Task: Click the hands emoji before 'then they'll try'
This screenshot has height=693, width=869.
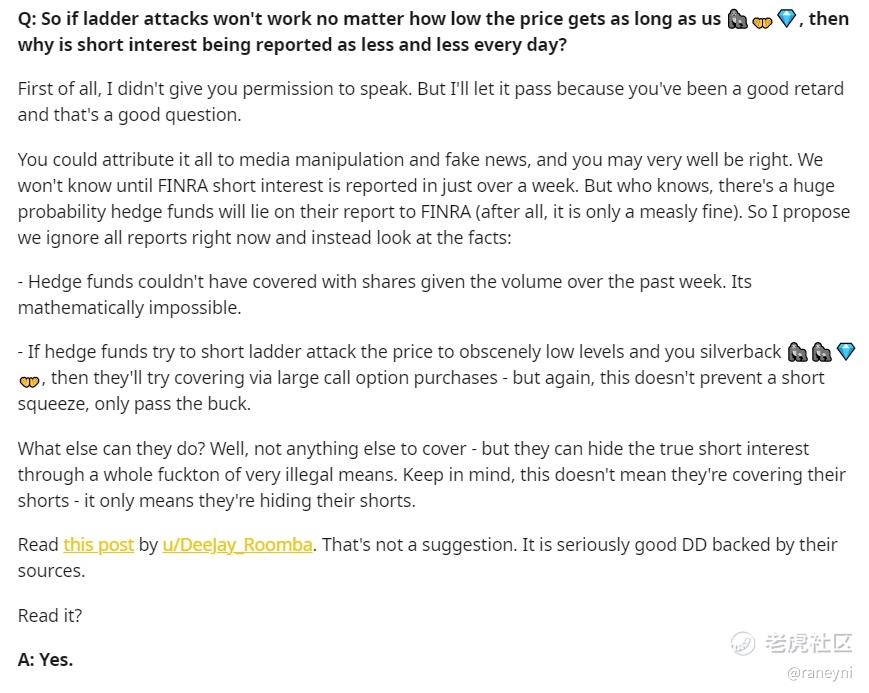Action: click(29, 381)
